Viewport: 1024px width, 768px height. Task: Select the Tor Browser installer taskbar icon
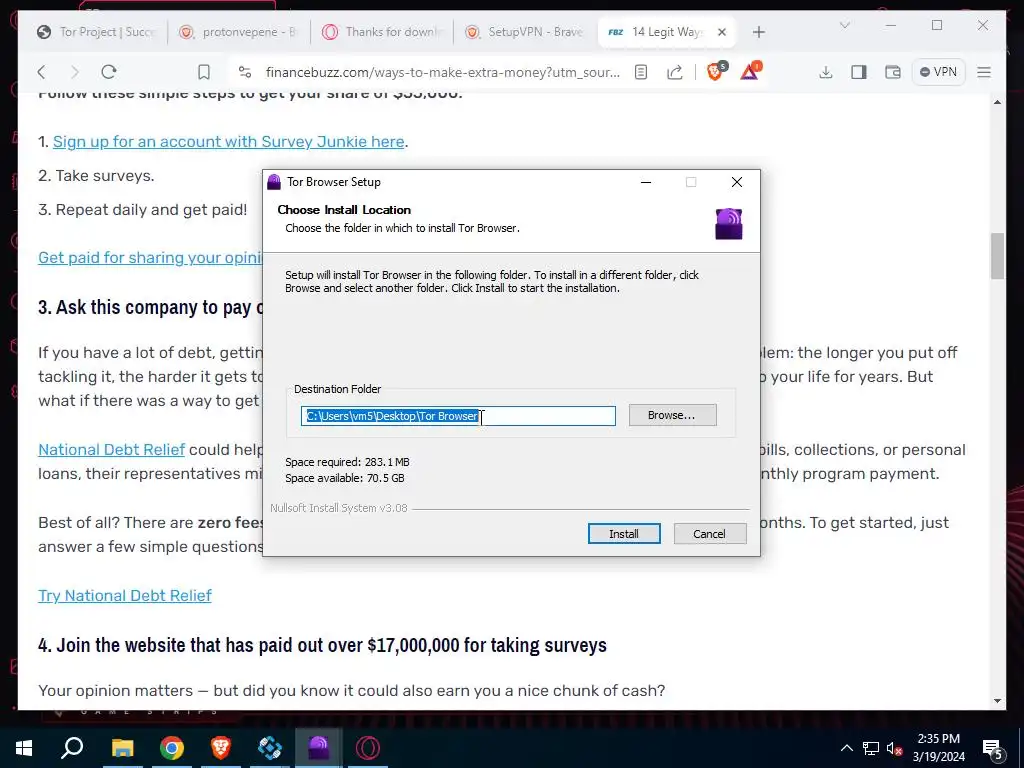tap(319, 748)
